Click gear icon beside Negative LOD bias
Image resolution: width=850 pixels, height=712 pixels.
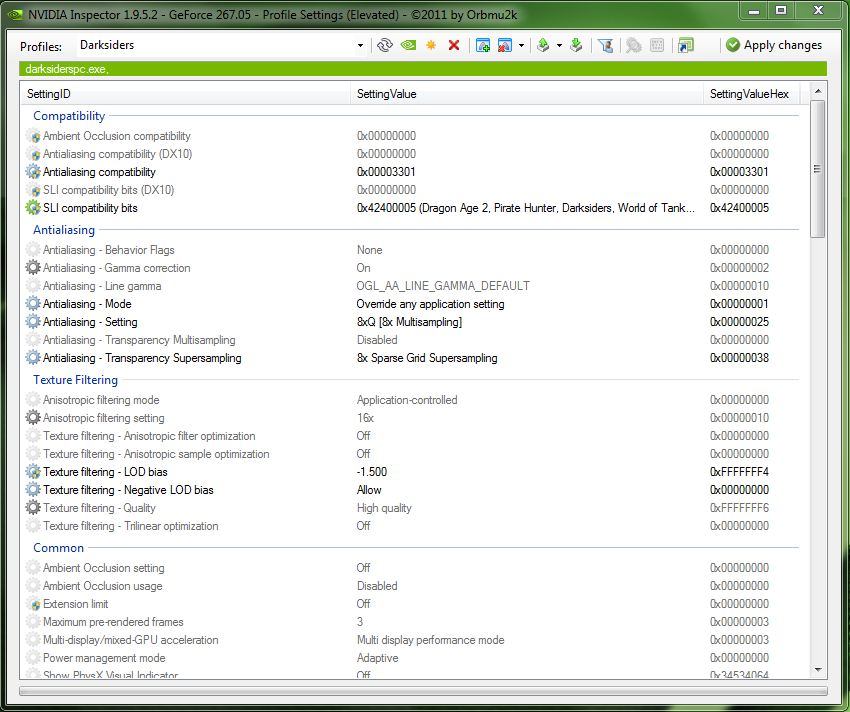(x=33, y=490)
